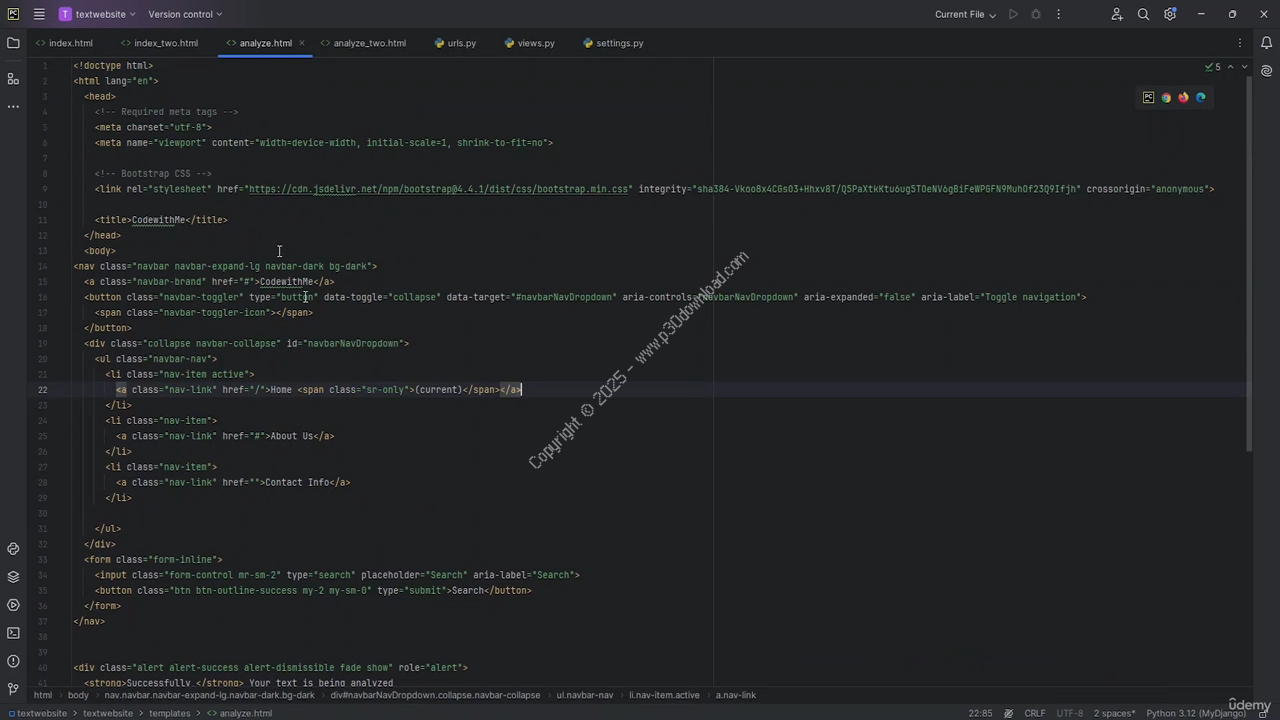Run the current file
Viewport: 1280px width, 720px height.
[x=1013, y=14]
